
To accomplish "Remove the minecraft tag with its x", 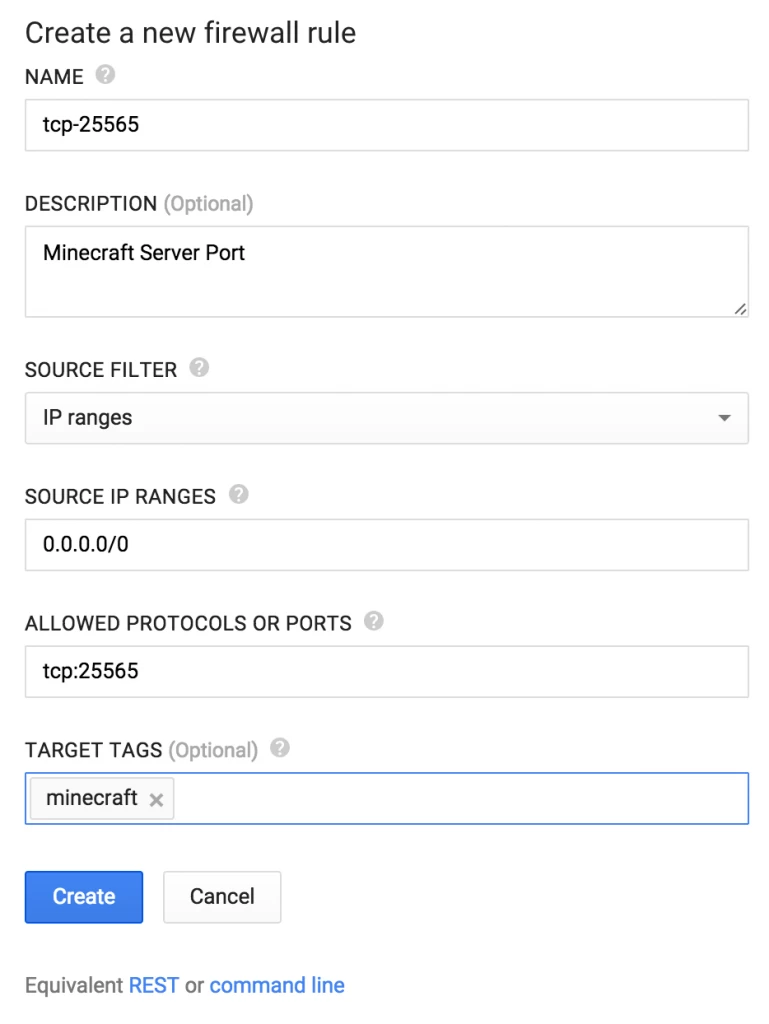I will point(156,800).
